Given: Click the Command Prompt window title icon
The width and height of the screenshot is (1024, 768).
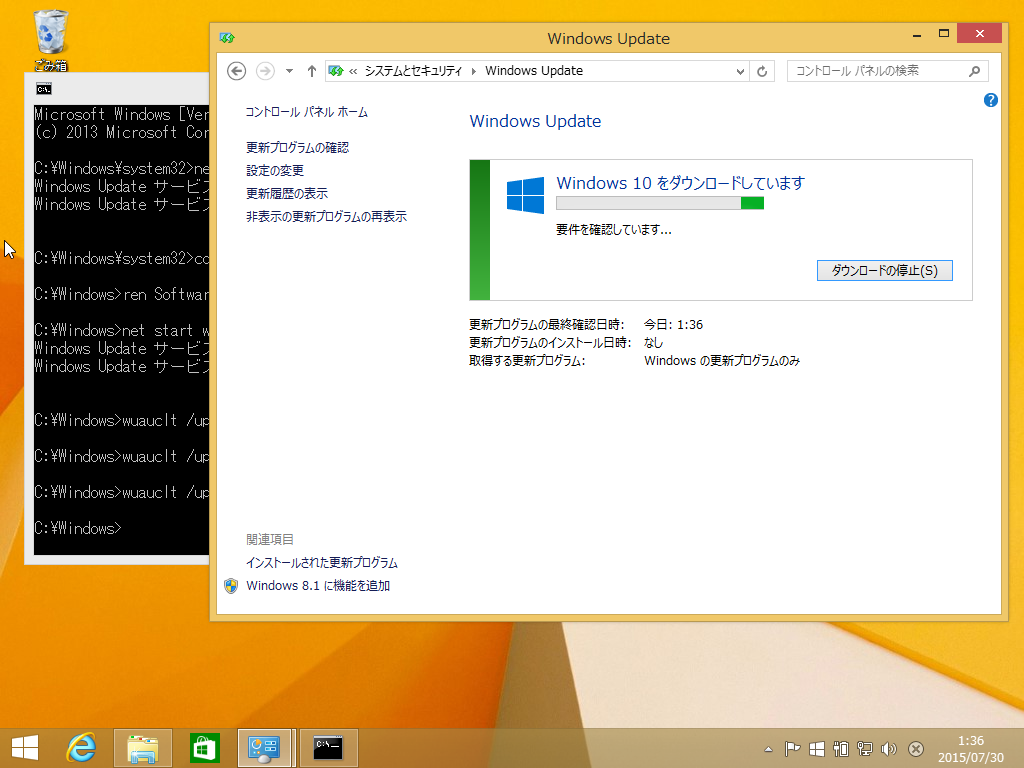Looking at the screenshot, I should pos(44,89).
